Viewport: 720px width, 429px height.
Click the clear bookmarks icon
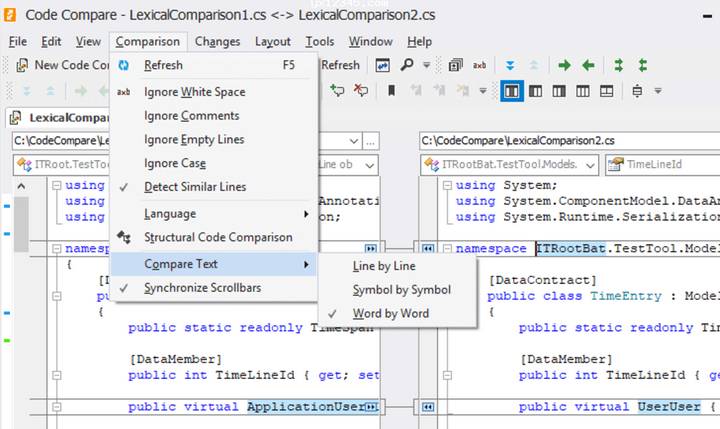[463, 90]
